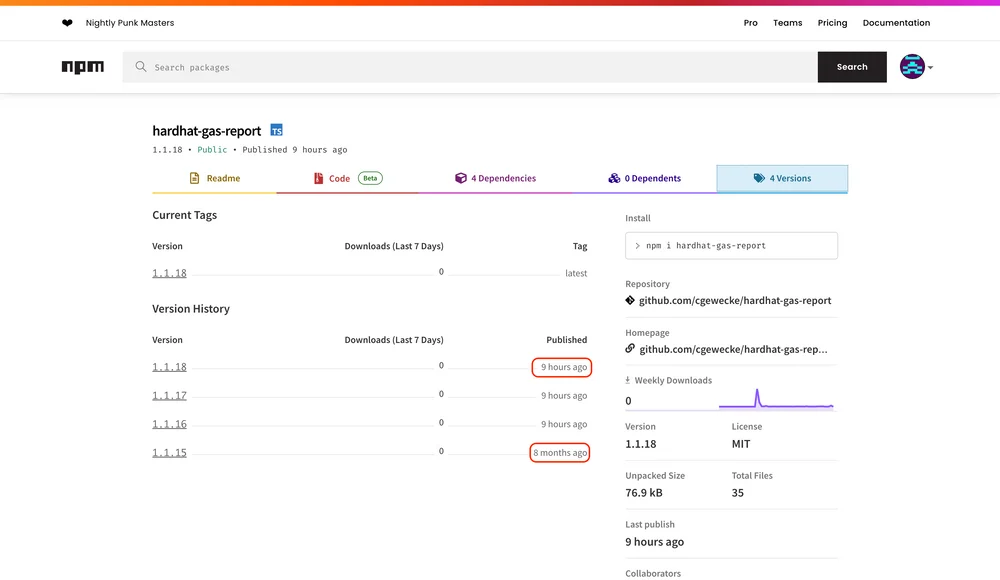
Task: Focus the Search packages field
Action: point(470,67)
